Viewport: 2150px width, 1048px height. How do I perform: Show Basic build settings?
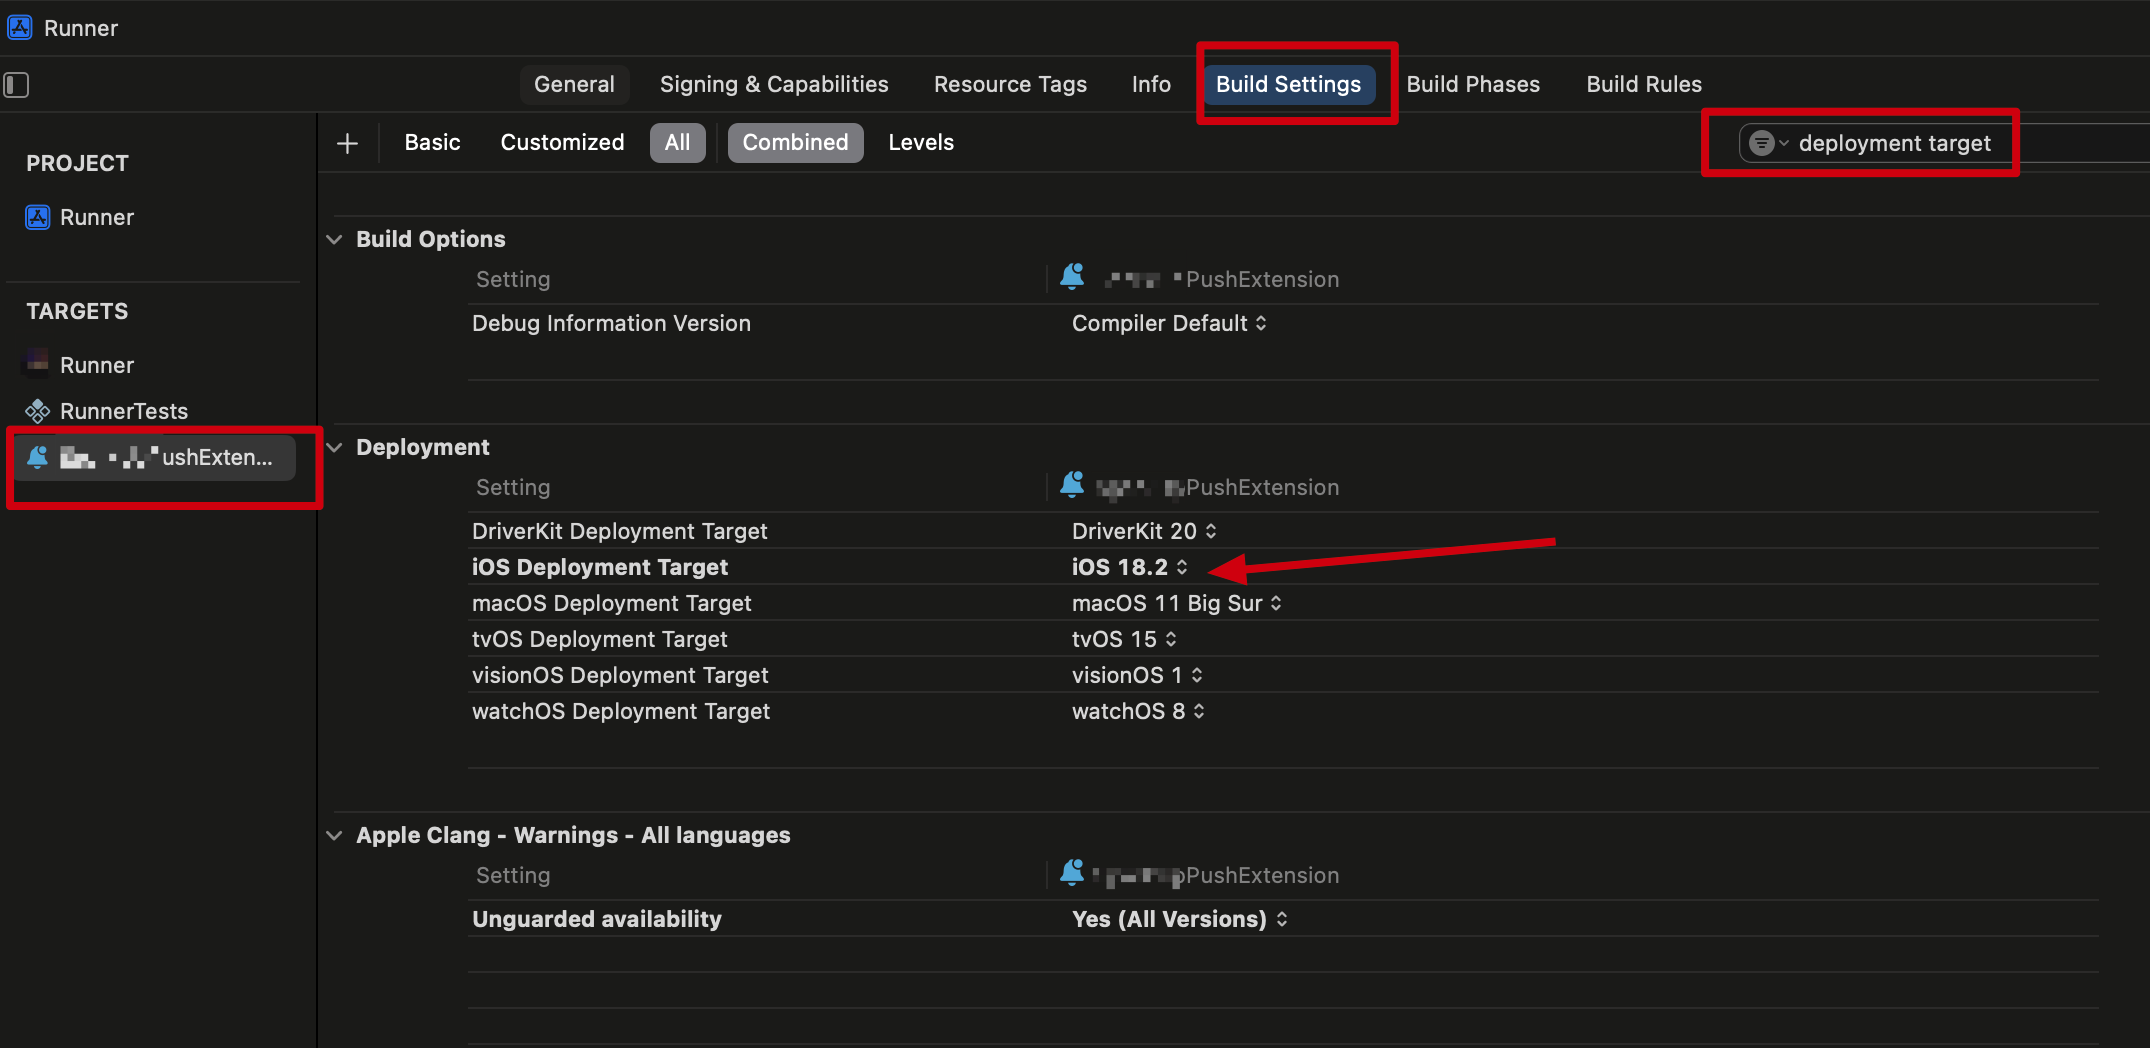tap(432, 142)
